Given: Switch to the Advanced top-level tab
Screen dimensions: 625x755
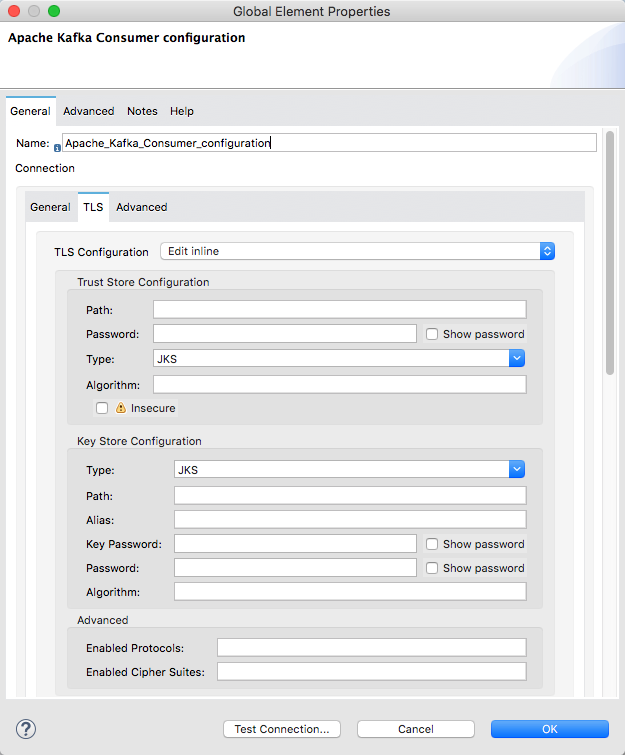Looking at the screenshot, I should [89, 111].
